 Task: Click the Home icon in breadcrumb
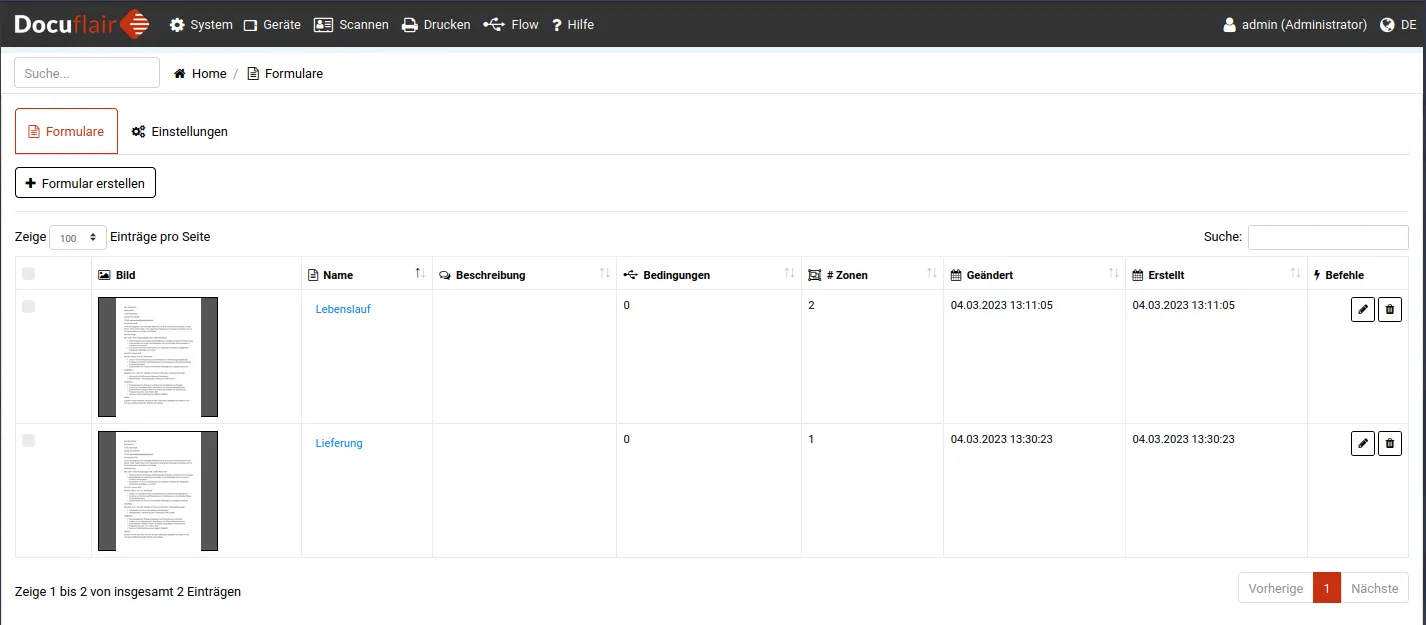point(180,74)
